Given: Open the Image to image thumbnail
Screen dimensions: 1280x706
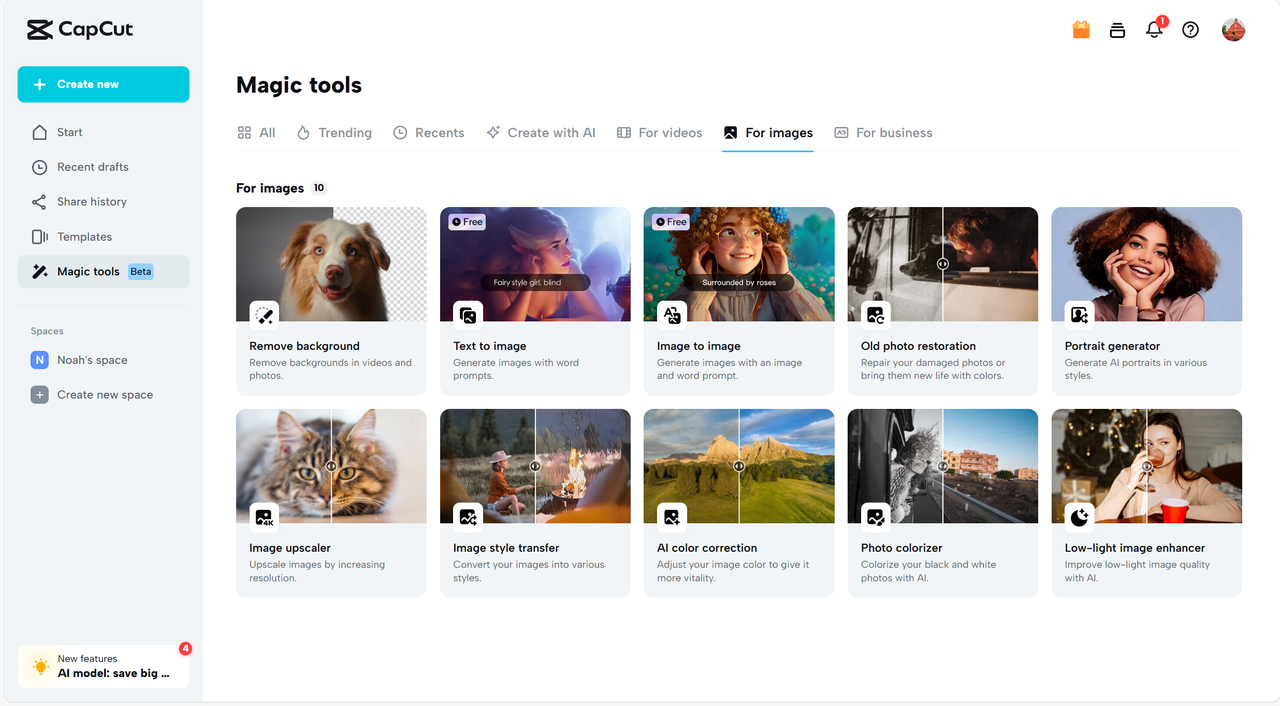Looking at the screenshot, I should tap(739, 264).
